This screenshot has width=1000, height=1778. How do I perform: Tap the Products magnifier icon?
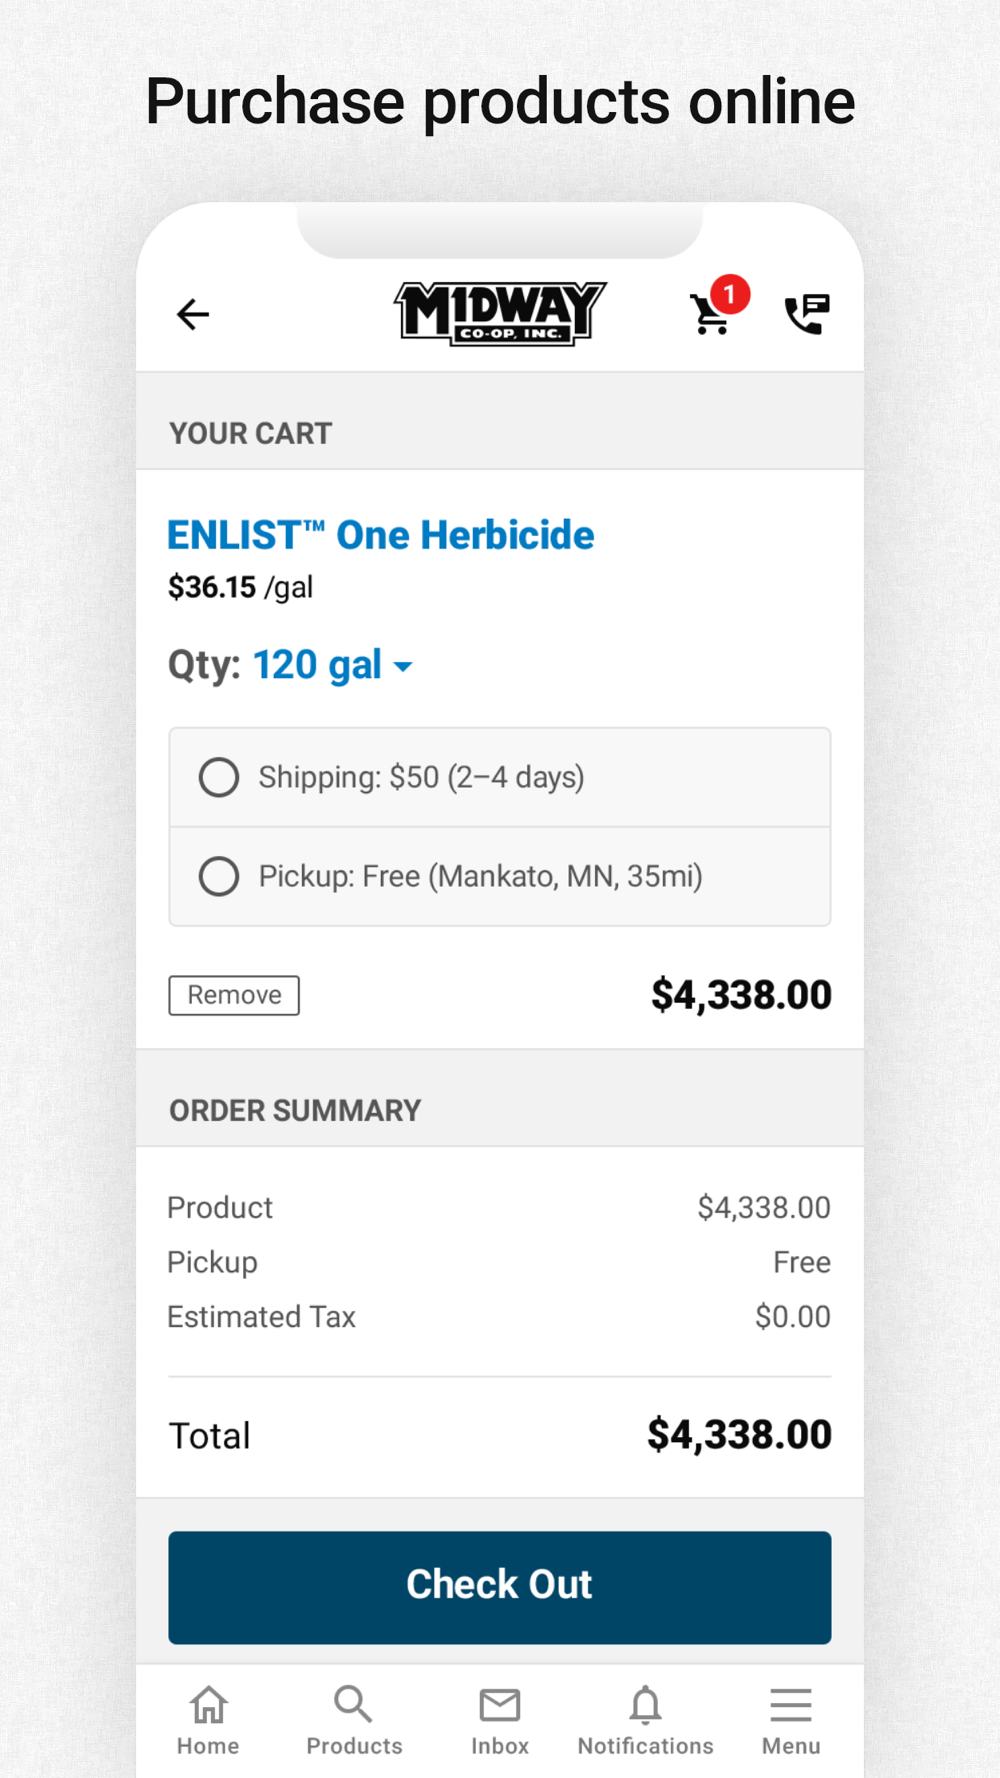(x=354, y=1704)
